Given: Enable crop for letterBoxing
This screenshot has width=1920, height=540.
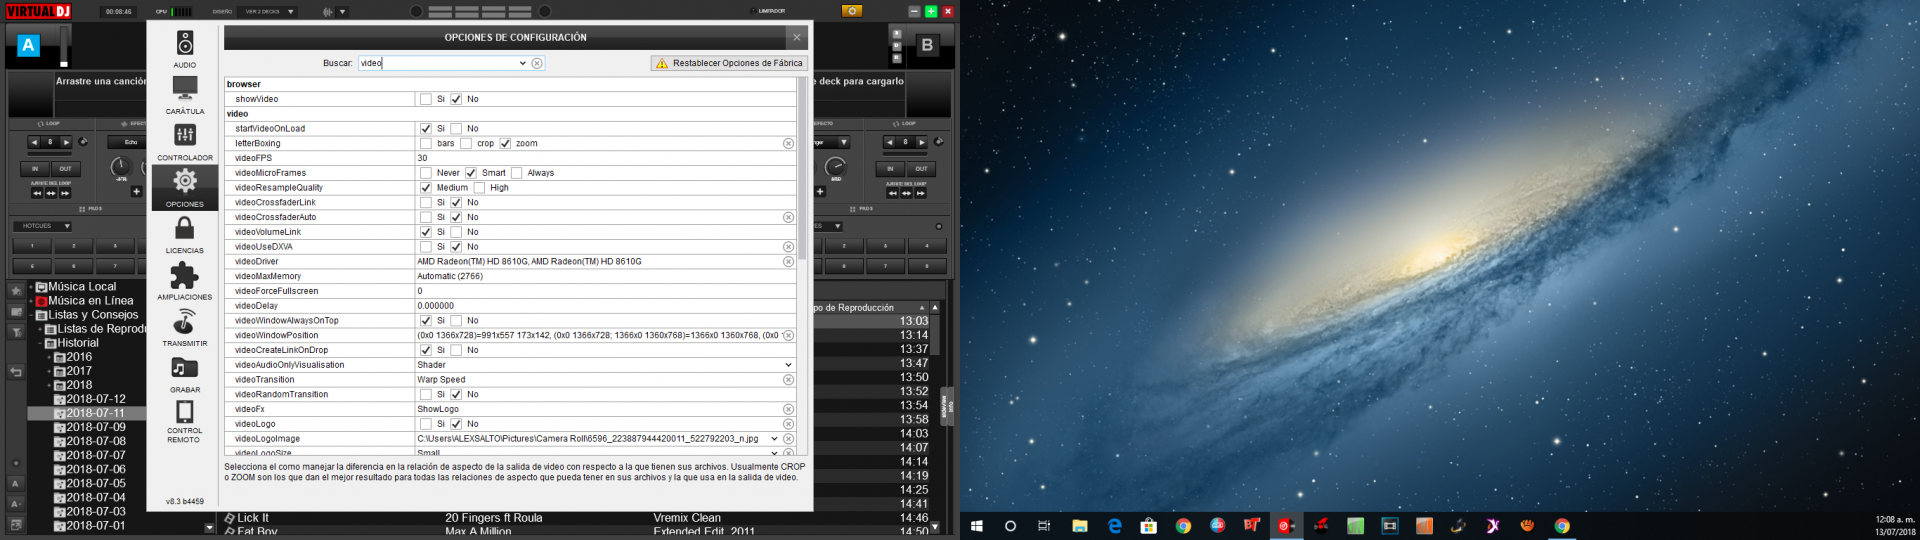Looking at the screenshot, I should pyautogui.click(x=466, y=144).
